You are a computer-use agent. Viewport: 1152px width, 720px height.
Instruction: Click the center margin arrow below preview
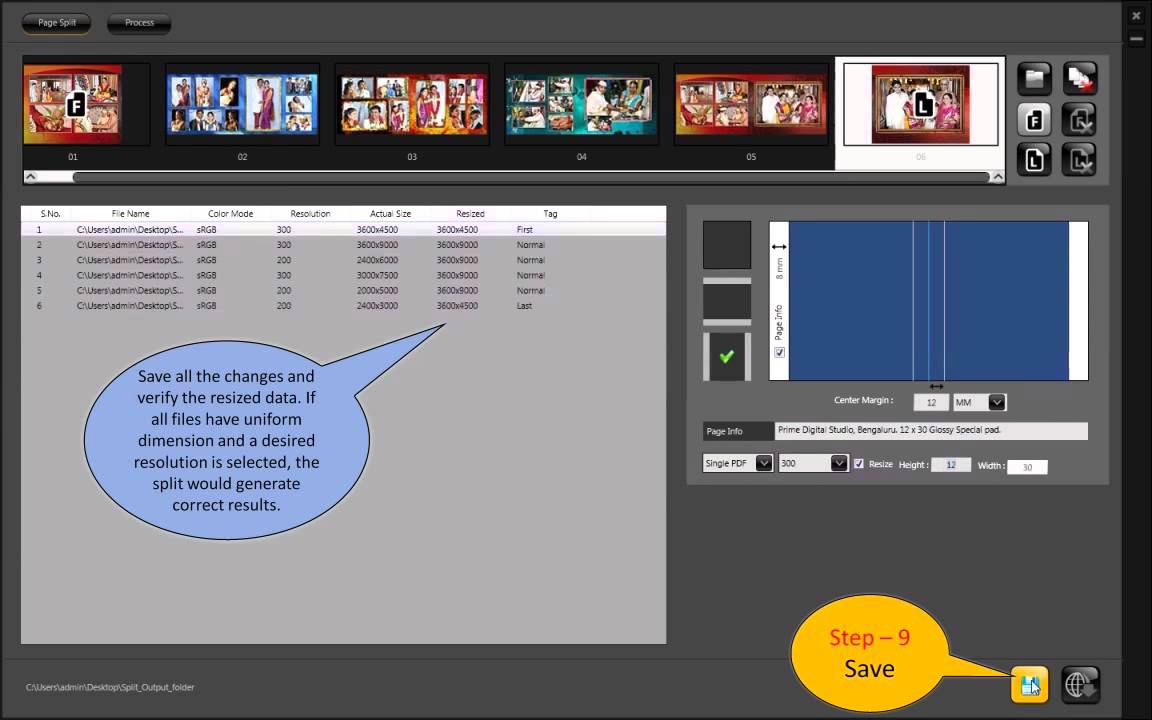(936, 386)
